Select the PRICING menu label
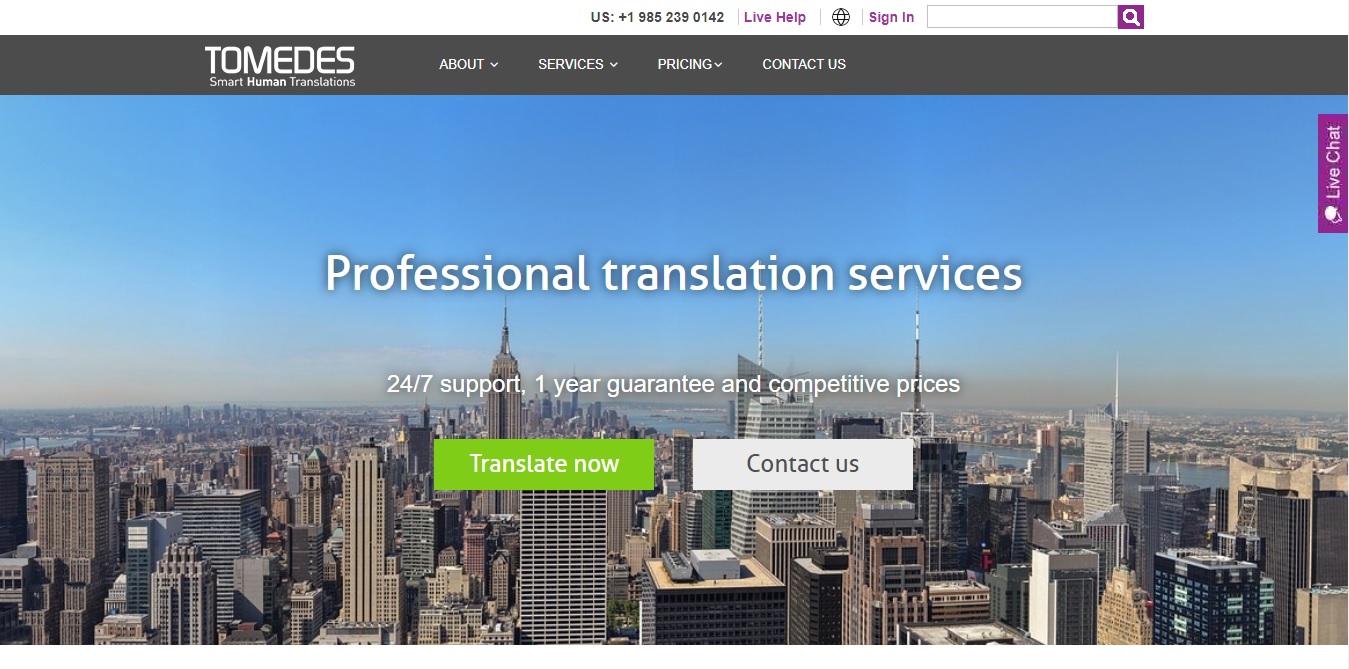The image size is (1349, 669). tap(684, 64)
